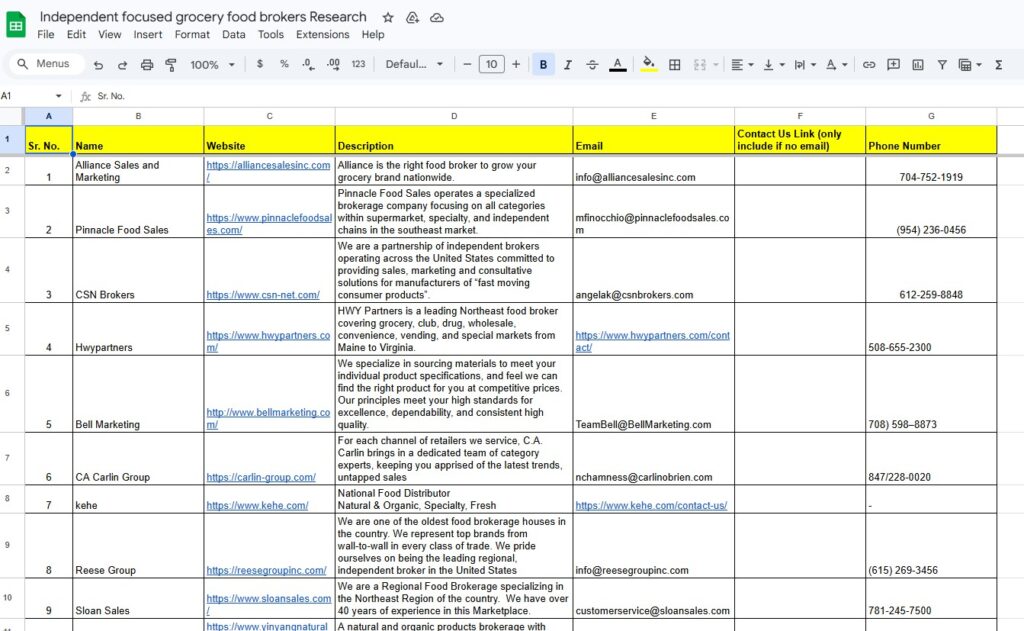Format as percent
This screenshot has height=631, width=1024.
284,64
